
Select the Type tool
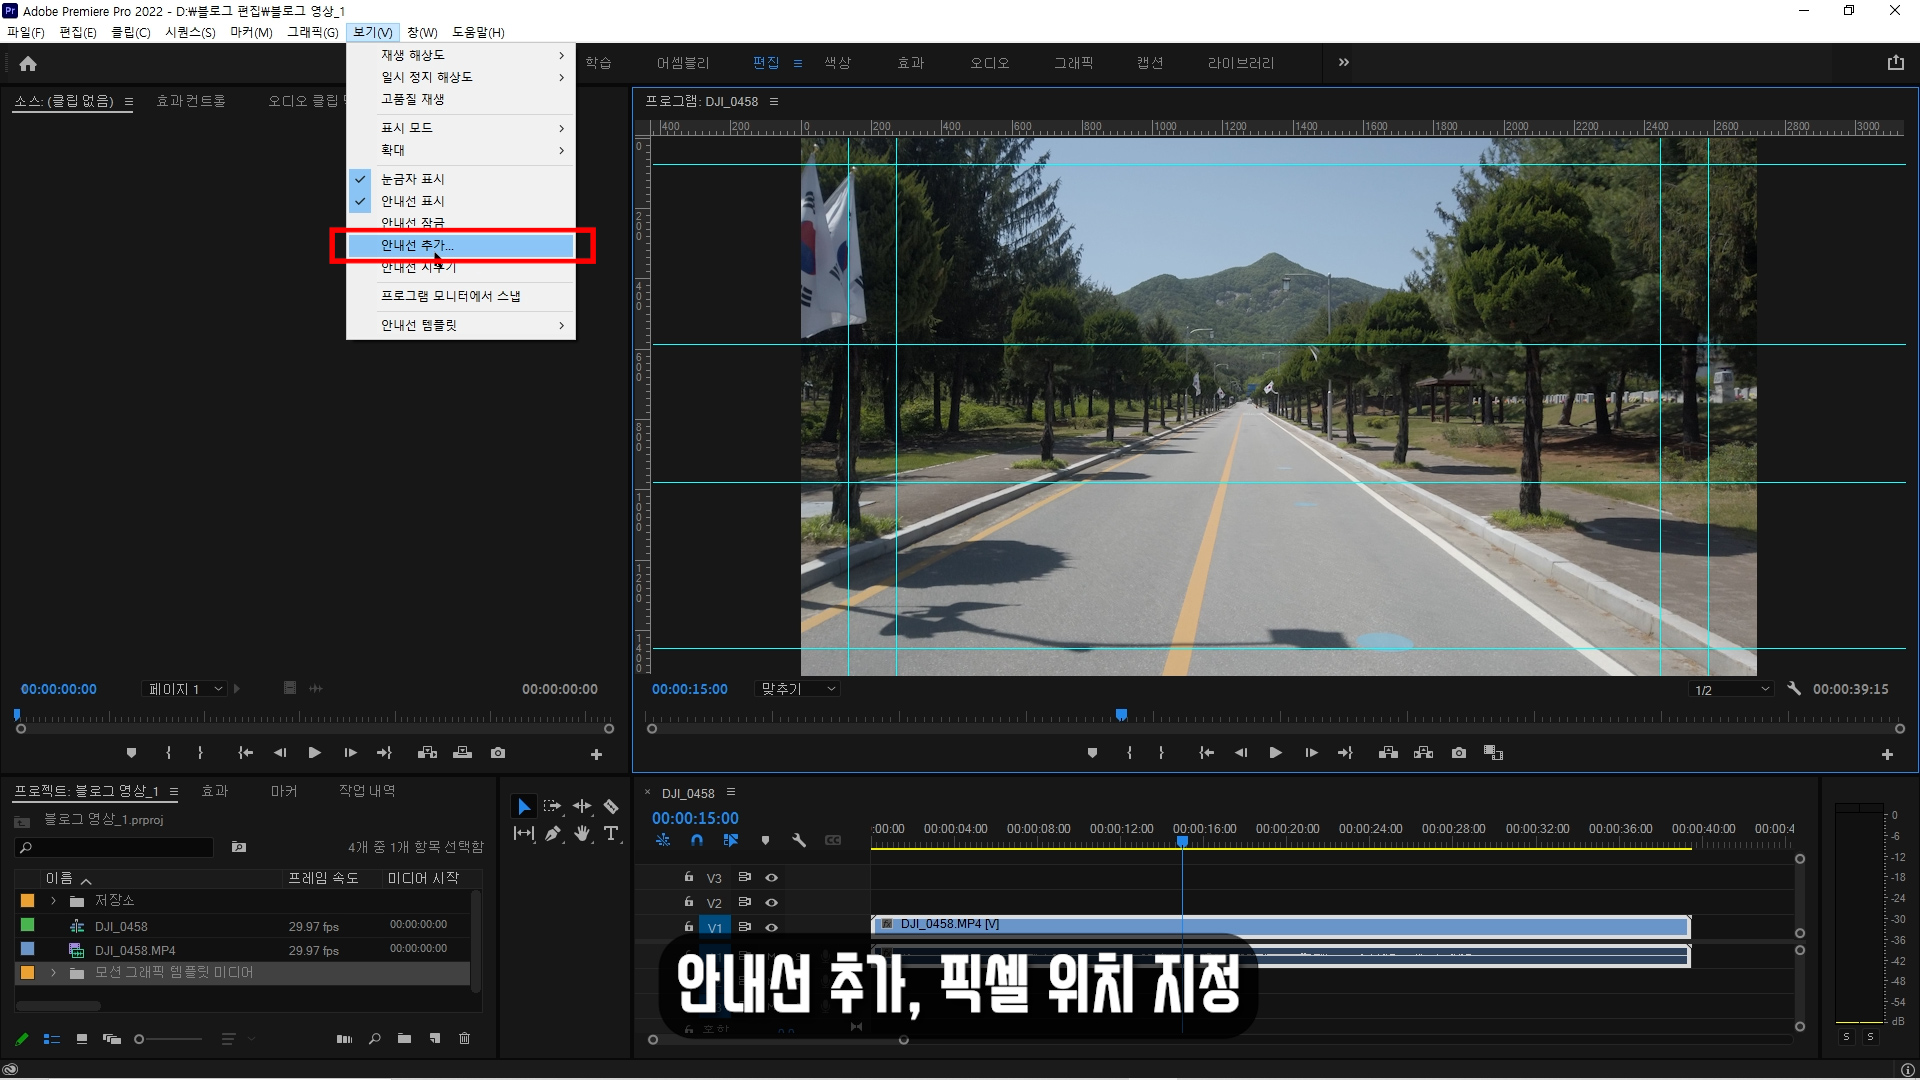[611, 834]
